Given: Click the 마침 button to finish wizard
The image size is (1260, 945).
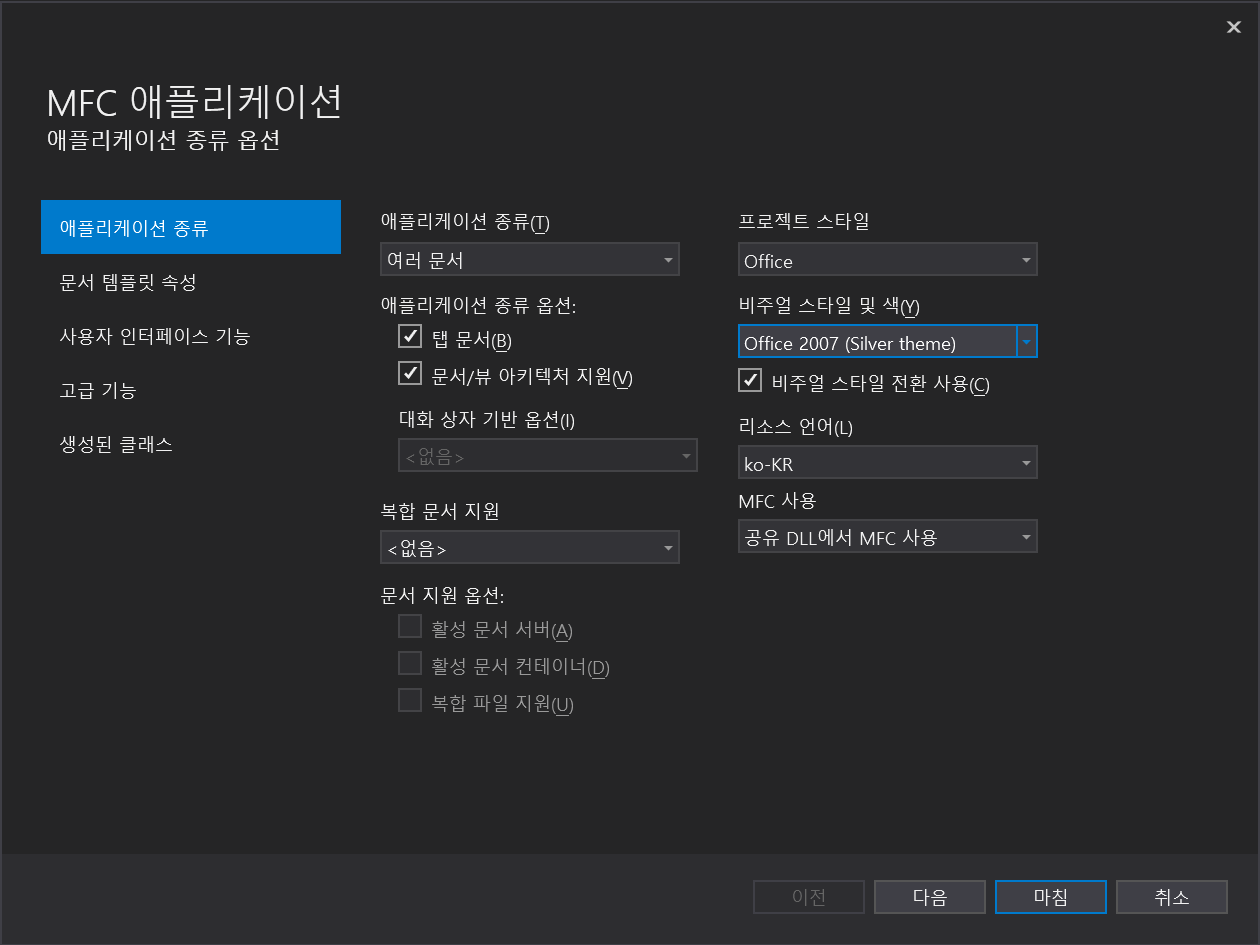Looking at the screenshot, I should click(x=1050, y=897).
